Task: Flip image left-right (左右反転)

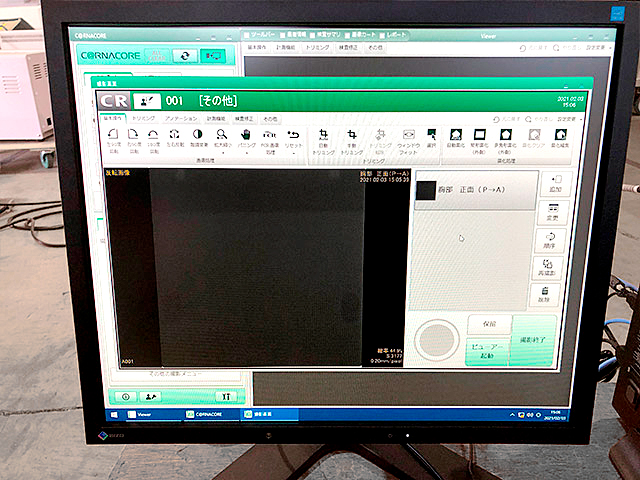Action: 175,138
